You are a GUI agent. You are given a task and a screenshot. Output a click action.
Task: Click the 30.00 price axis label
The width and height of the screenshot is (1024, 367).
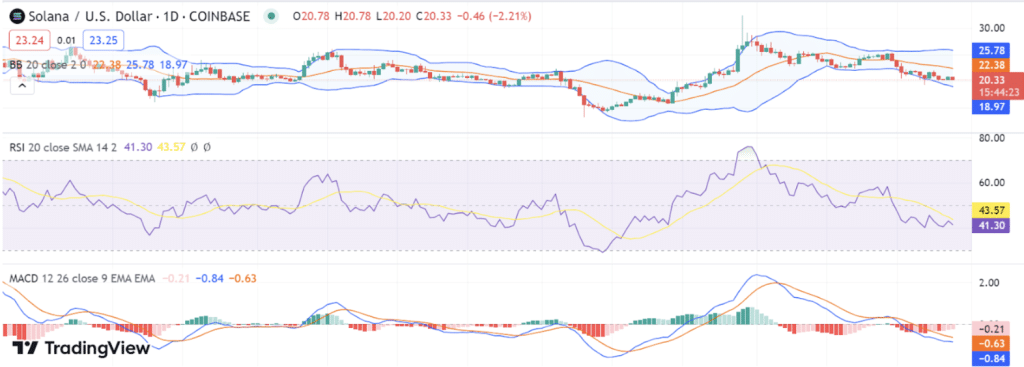point(991,28)
